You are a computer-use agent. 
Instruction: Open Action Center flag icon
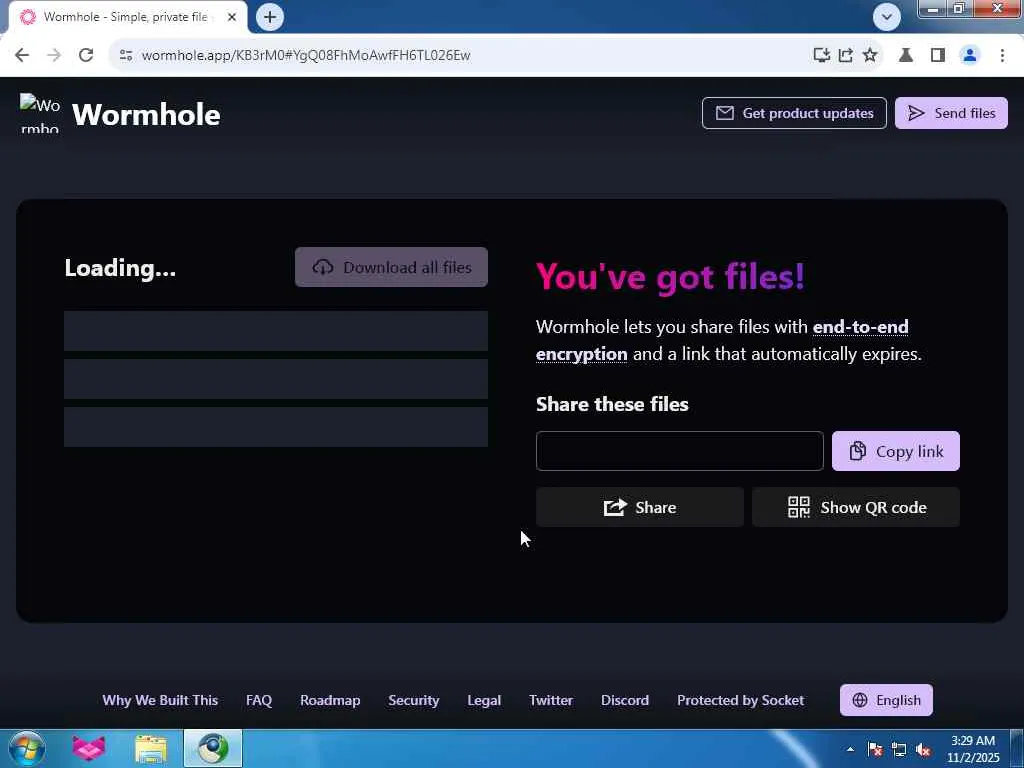pos(875,749)
